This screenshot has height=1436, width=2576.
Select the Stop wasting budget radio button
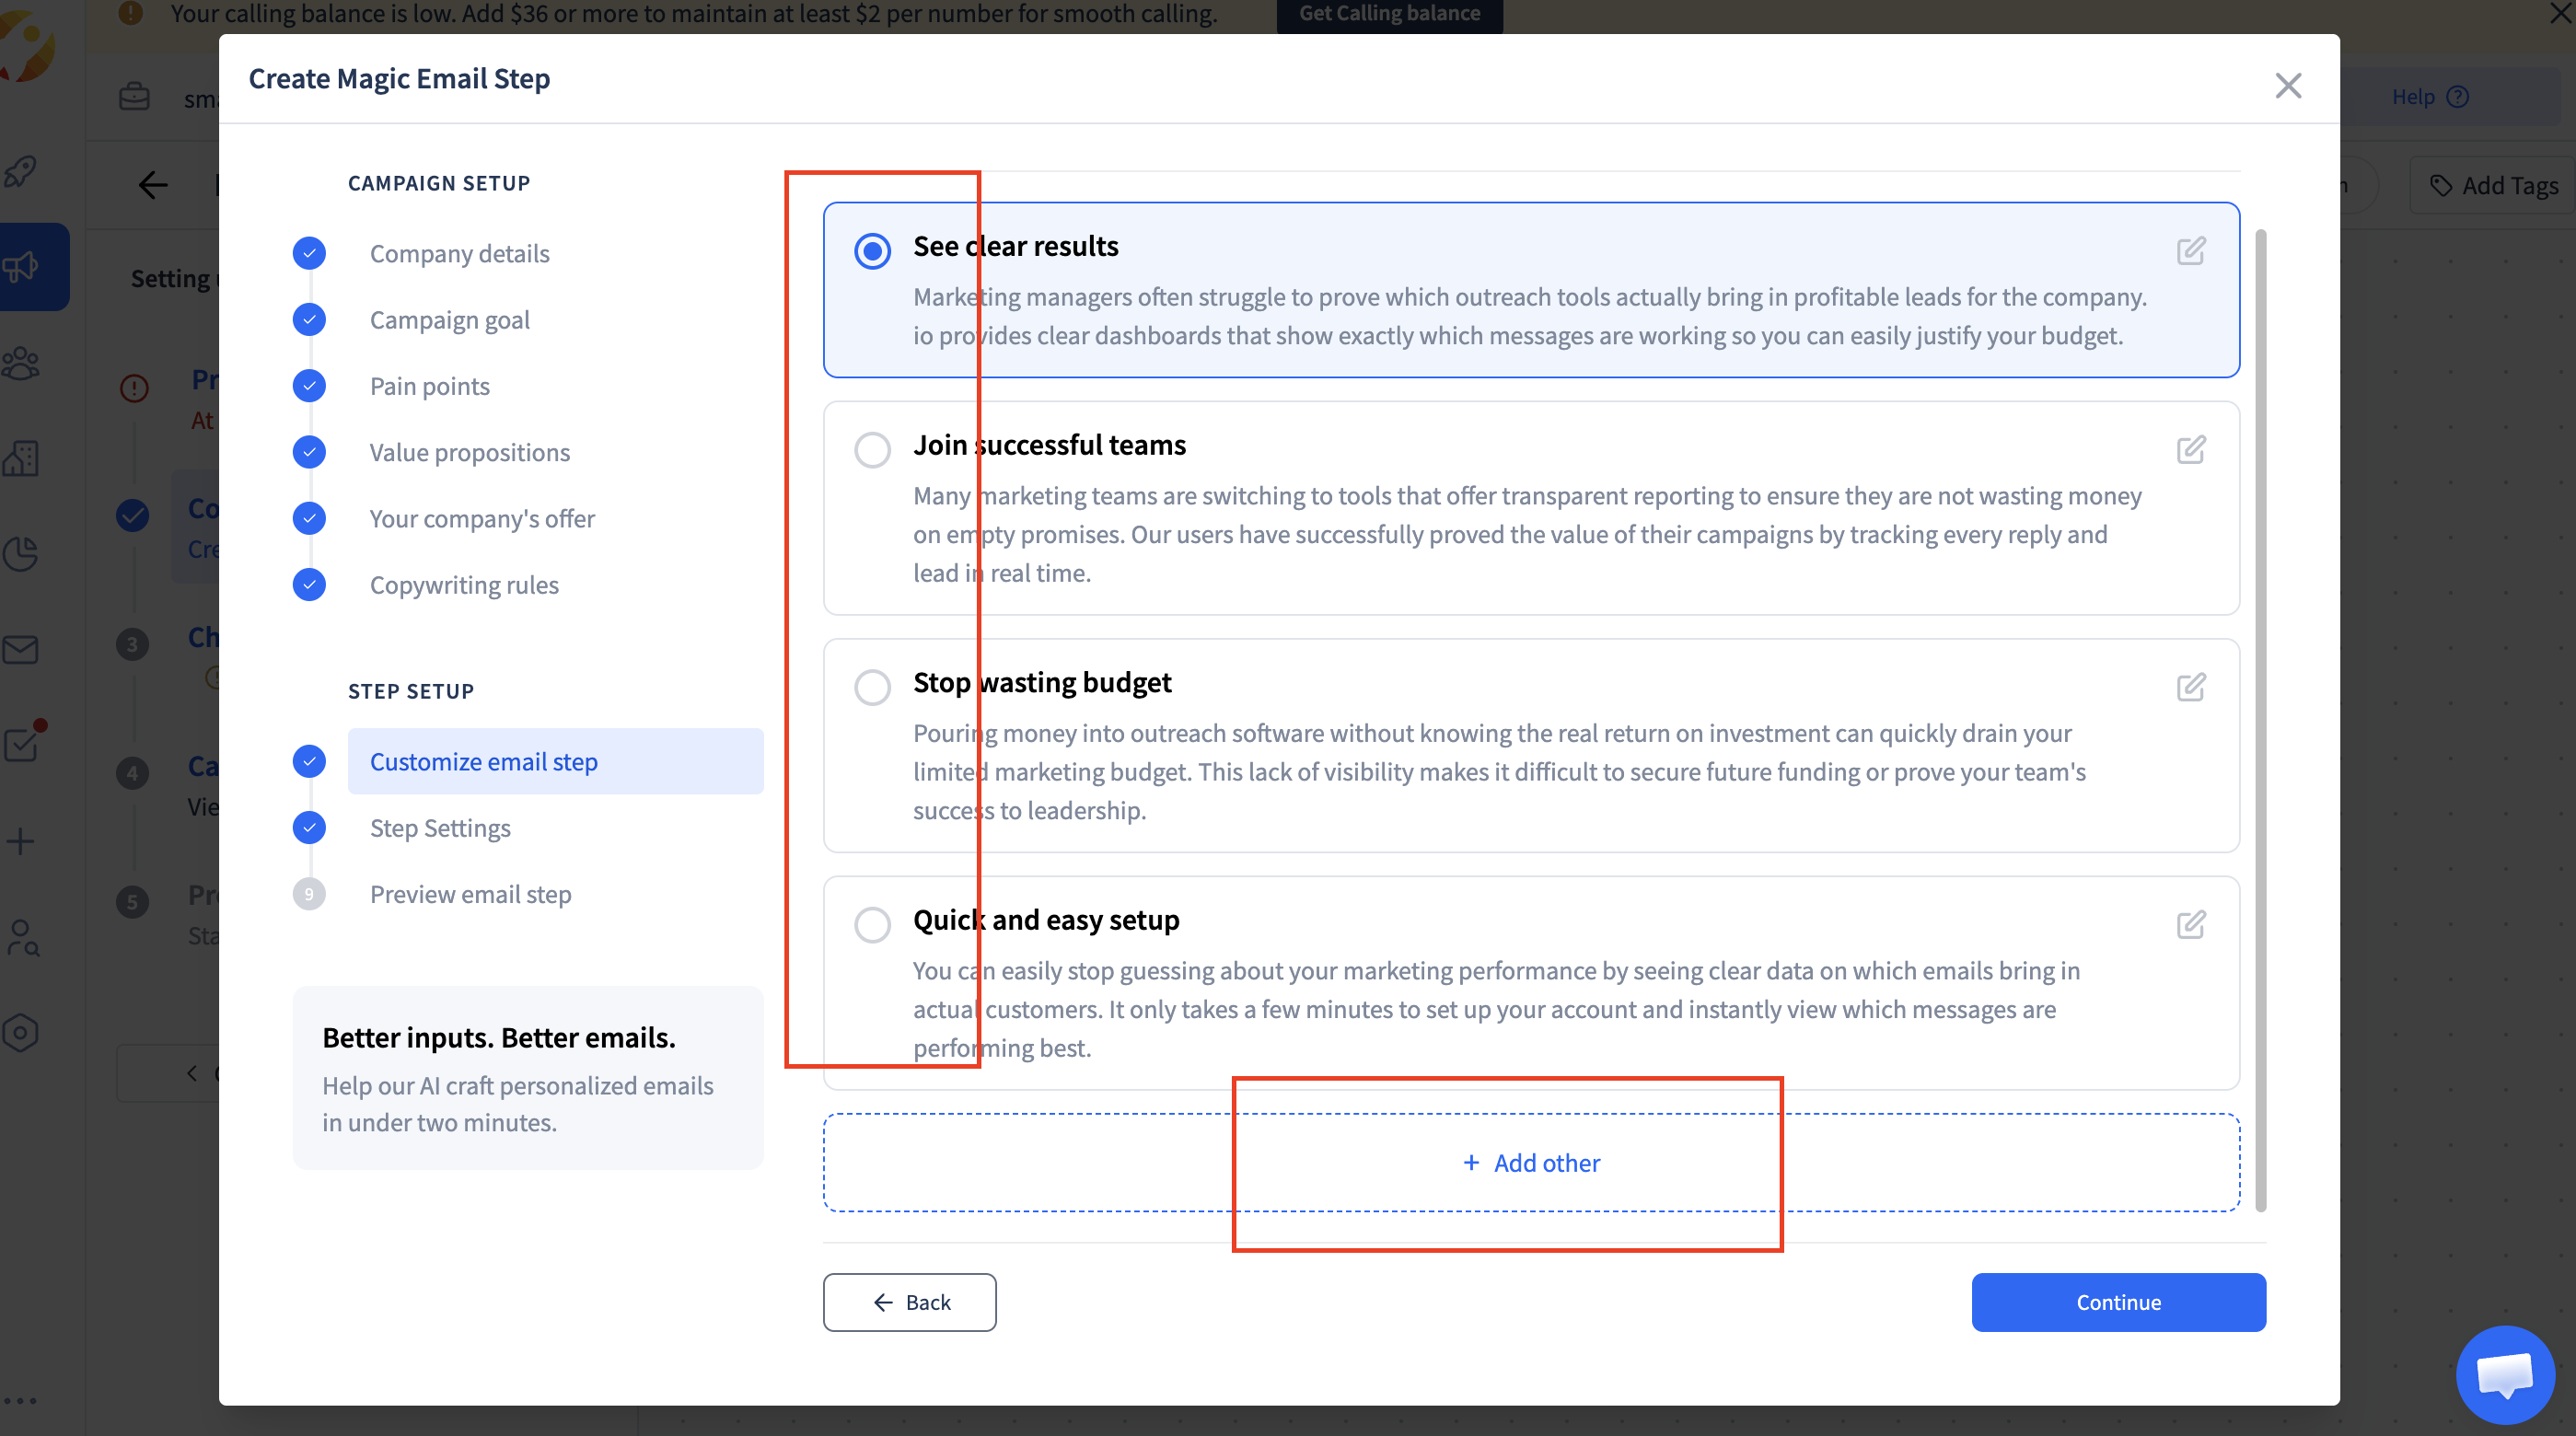(872, 687)
